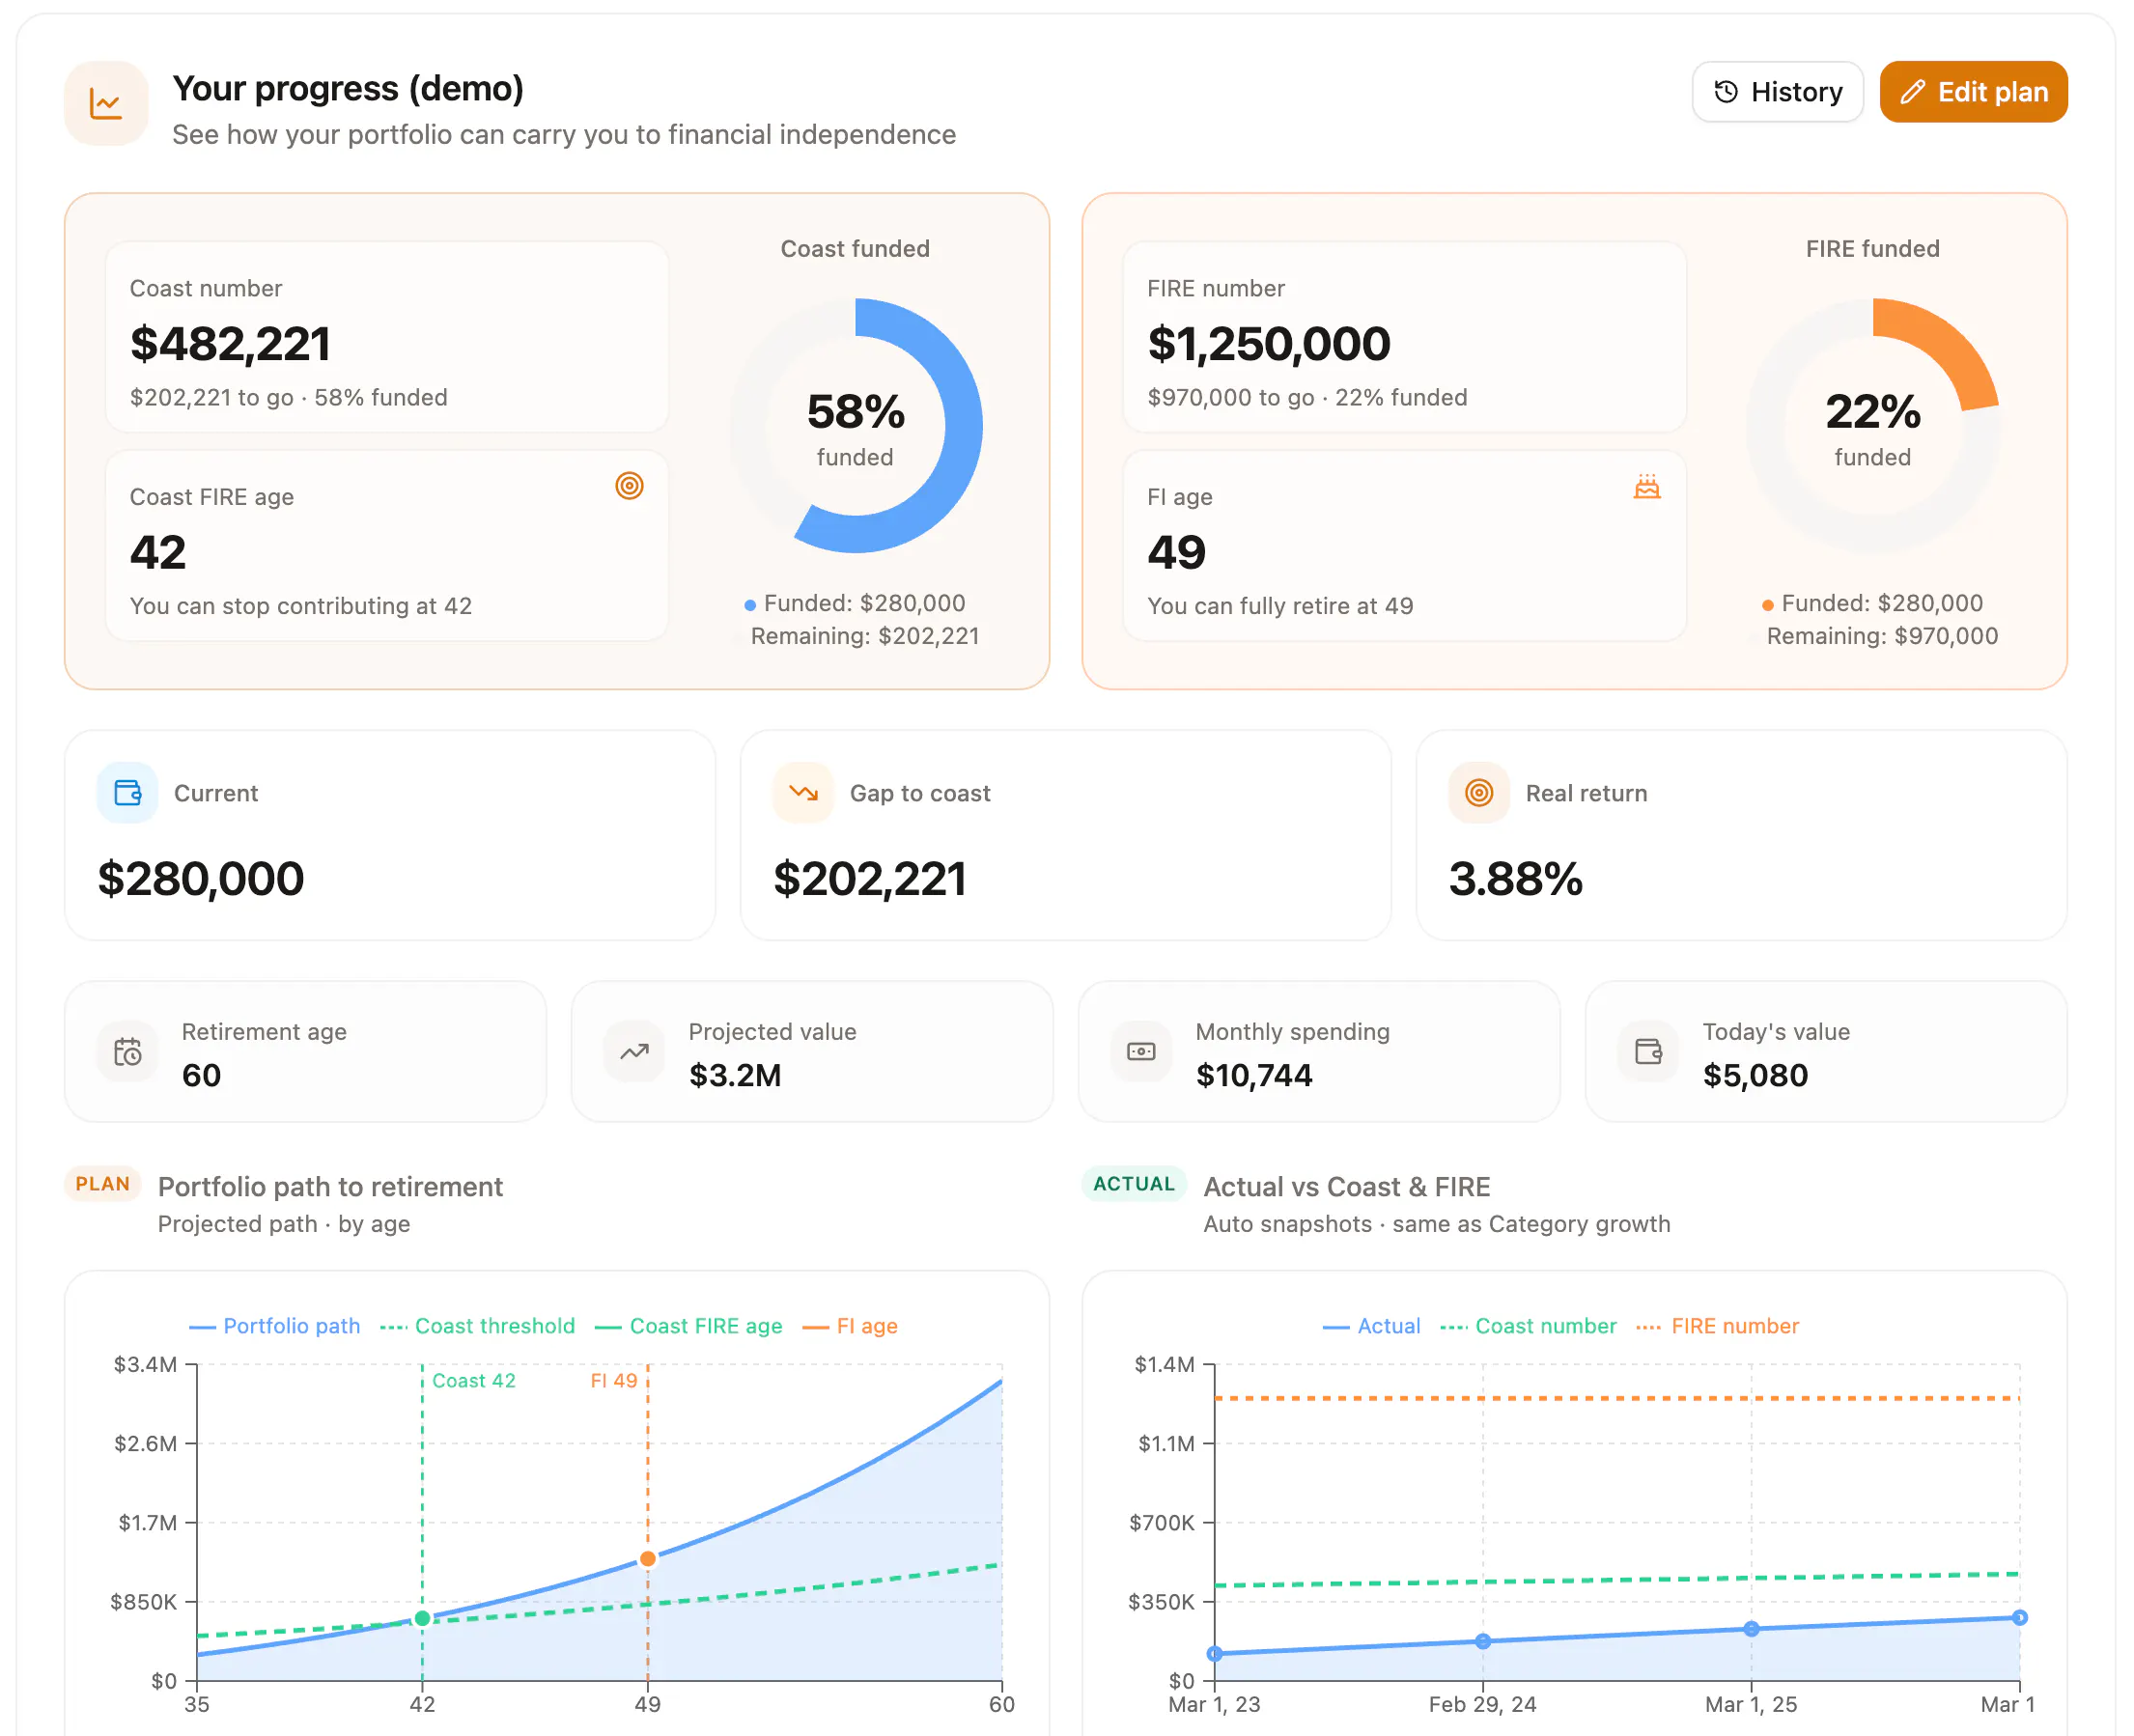Click the FIRE number value $1,250,000
Viewport: 2134px width, 1736px height.
(1269, 344)
